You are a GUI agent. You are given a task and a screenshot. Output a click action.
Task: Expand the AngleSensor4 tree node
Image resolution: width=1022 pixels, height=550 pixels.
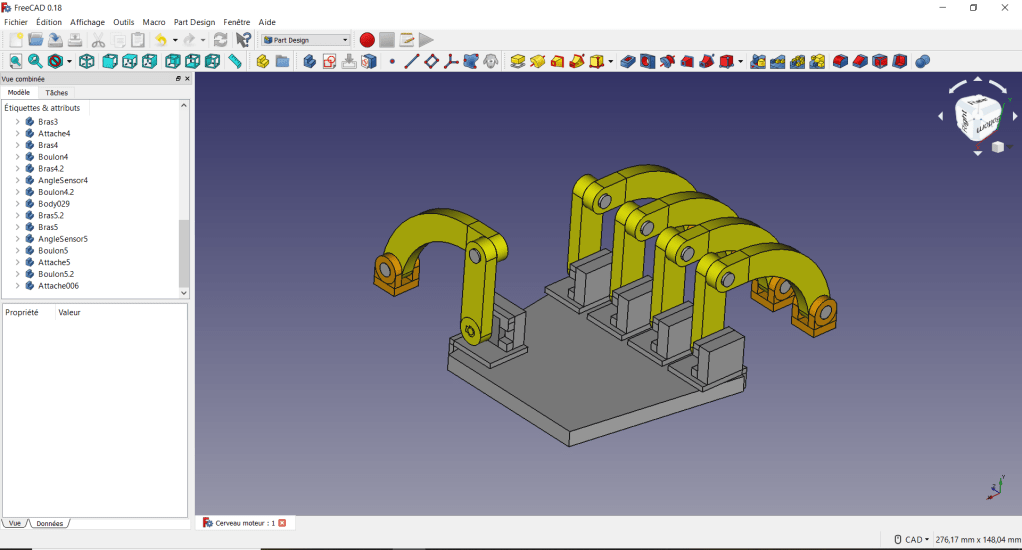coord(17,181)
